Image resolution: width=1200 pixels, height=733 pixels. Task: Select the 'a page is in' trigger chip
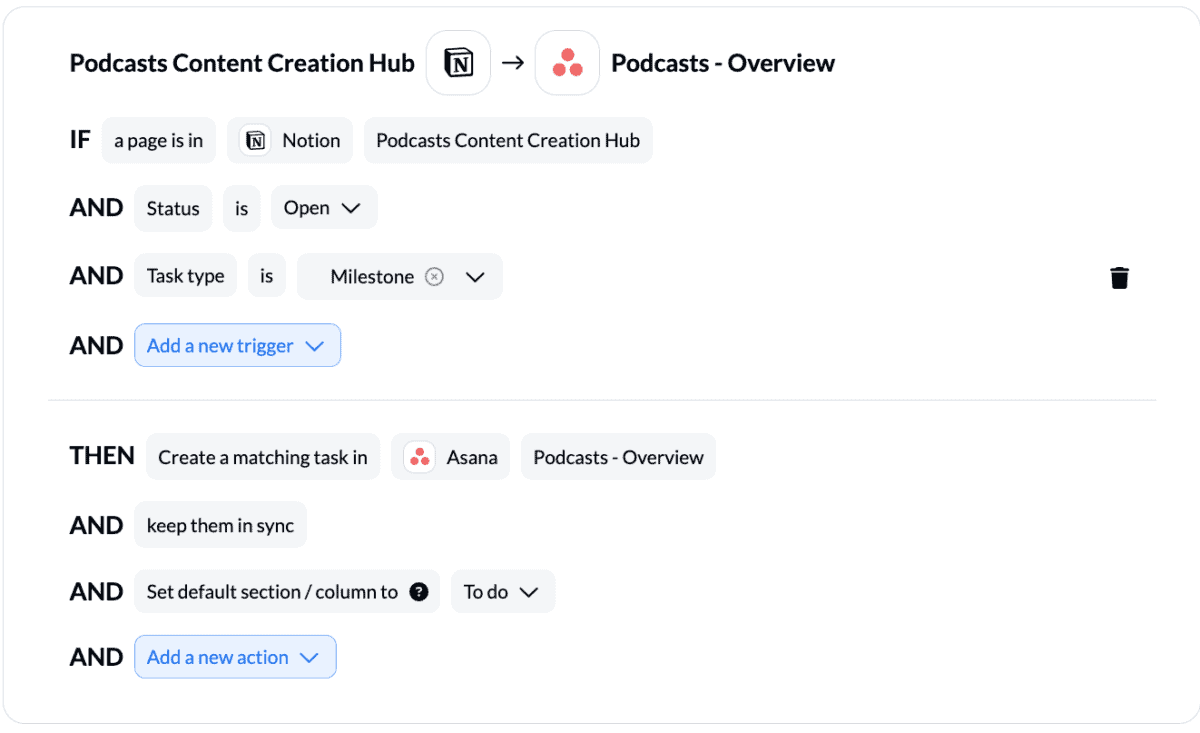tap(158, 140)
